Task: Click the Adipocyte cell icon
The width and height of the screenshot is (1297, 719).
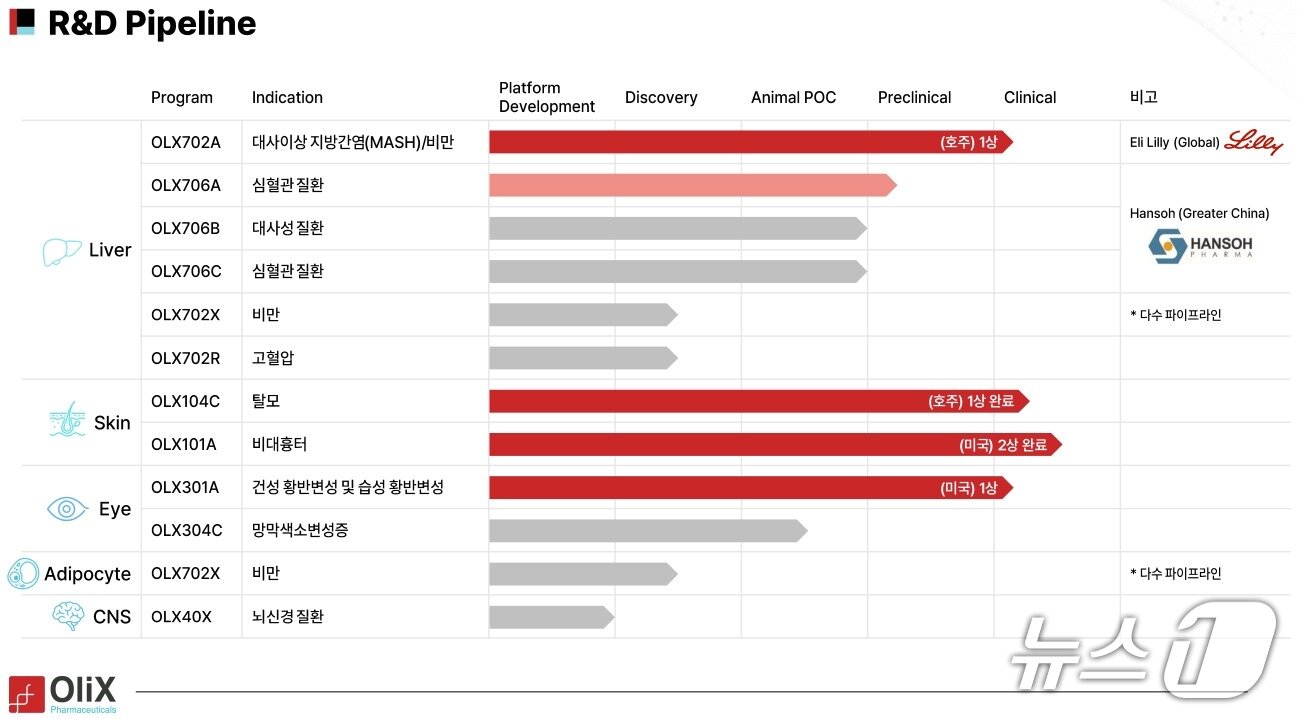Action: click(23, 574)
